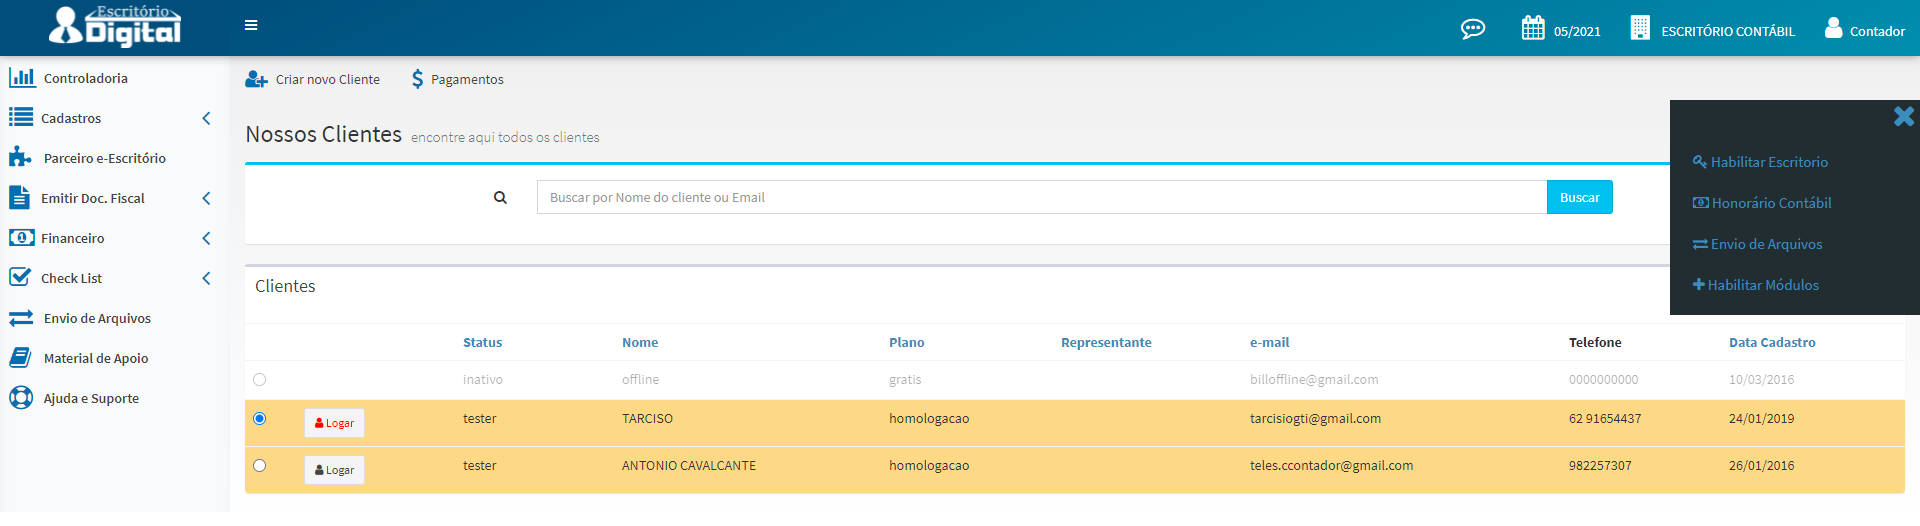Viewport: 1920px width, 526px height.
Task: Open Material de Apoio menu item
Action: click(x=96, y=358)
